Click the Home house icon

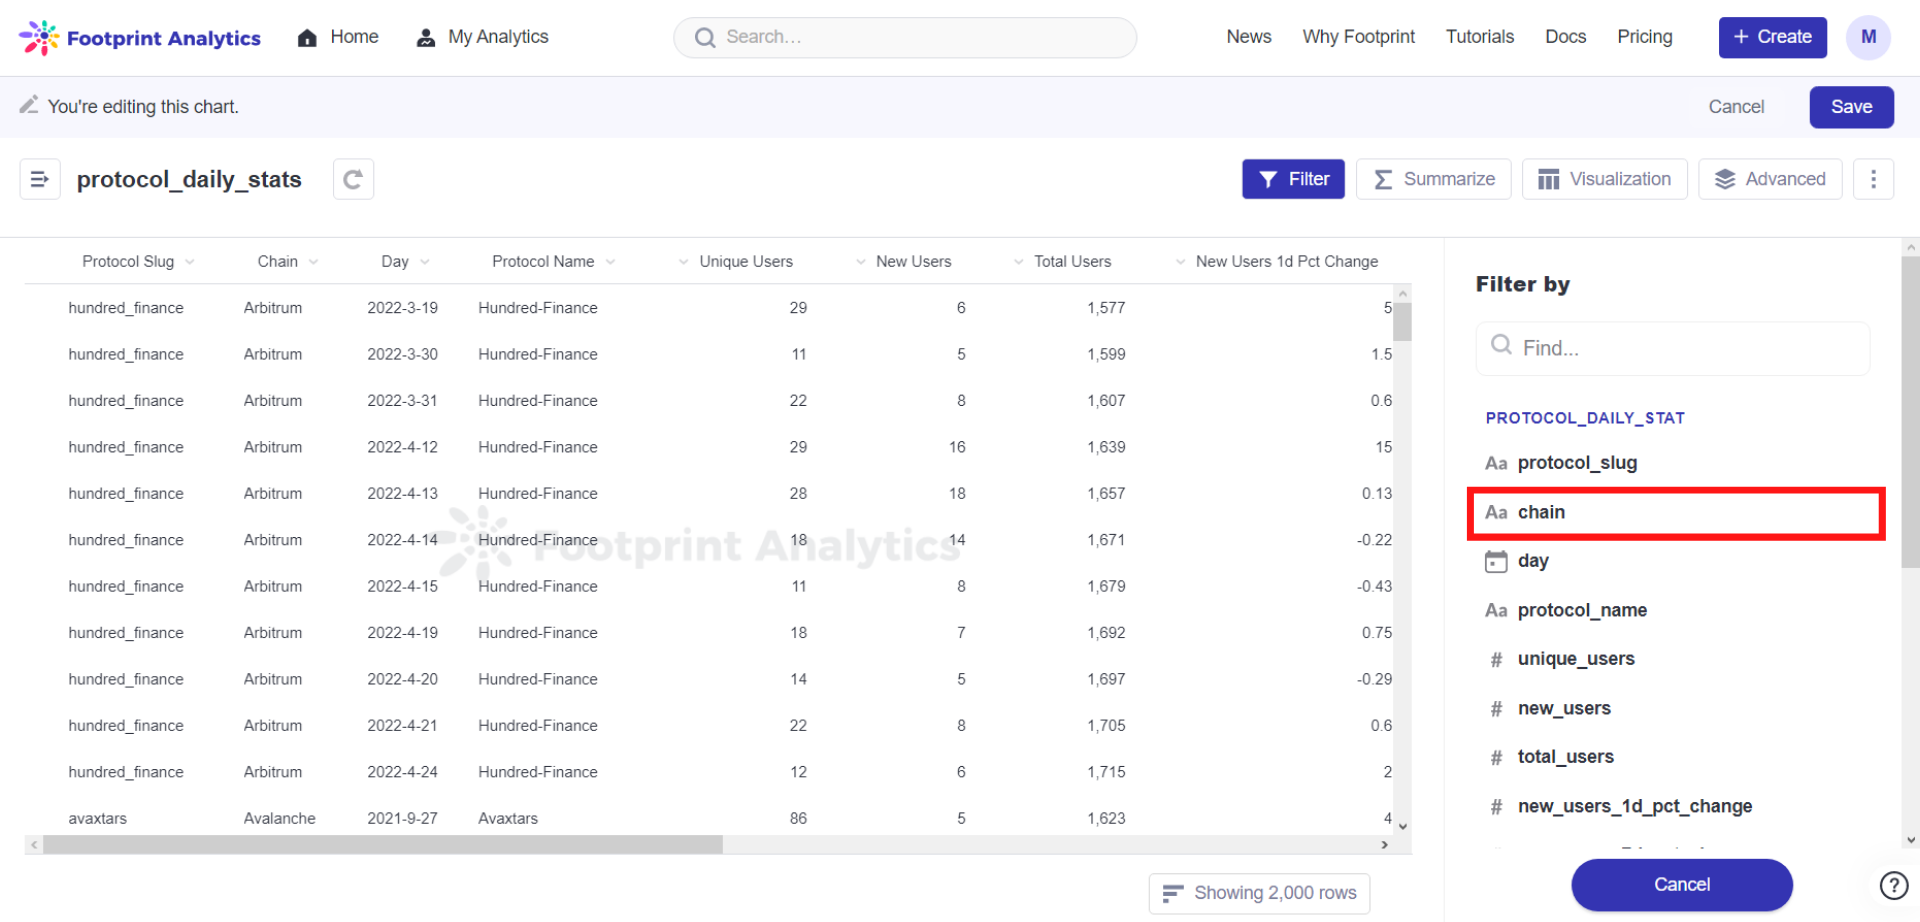pos(307,38)
